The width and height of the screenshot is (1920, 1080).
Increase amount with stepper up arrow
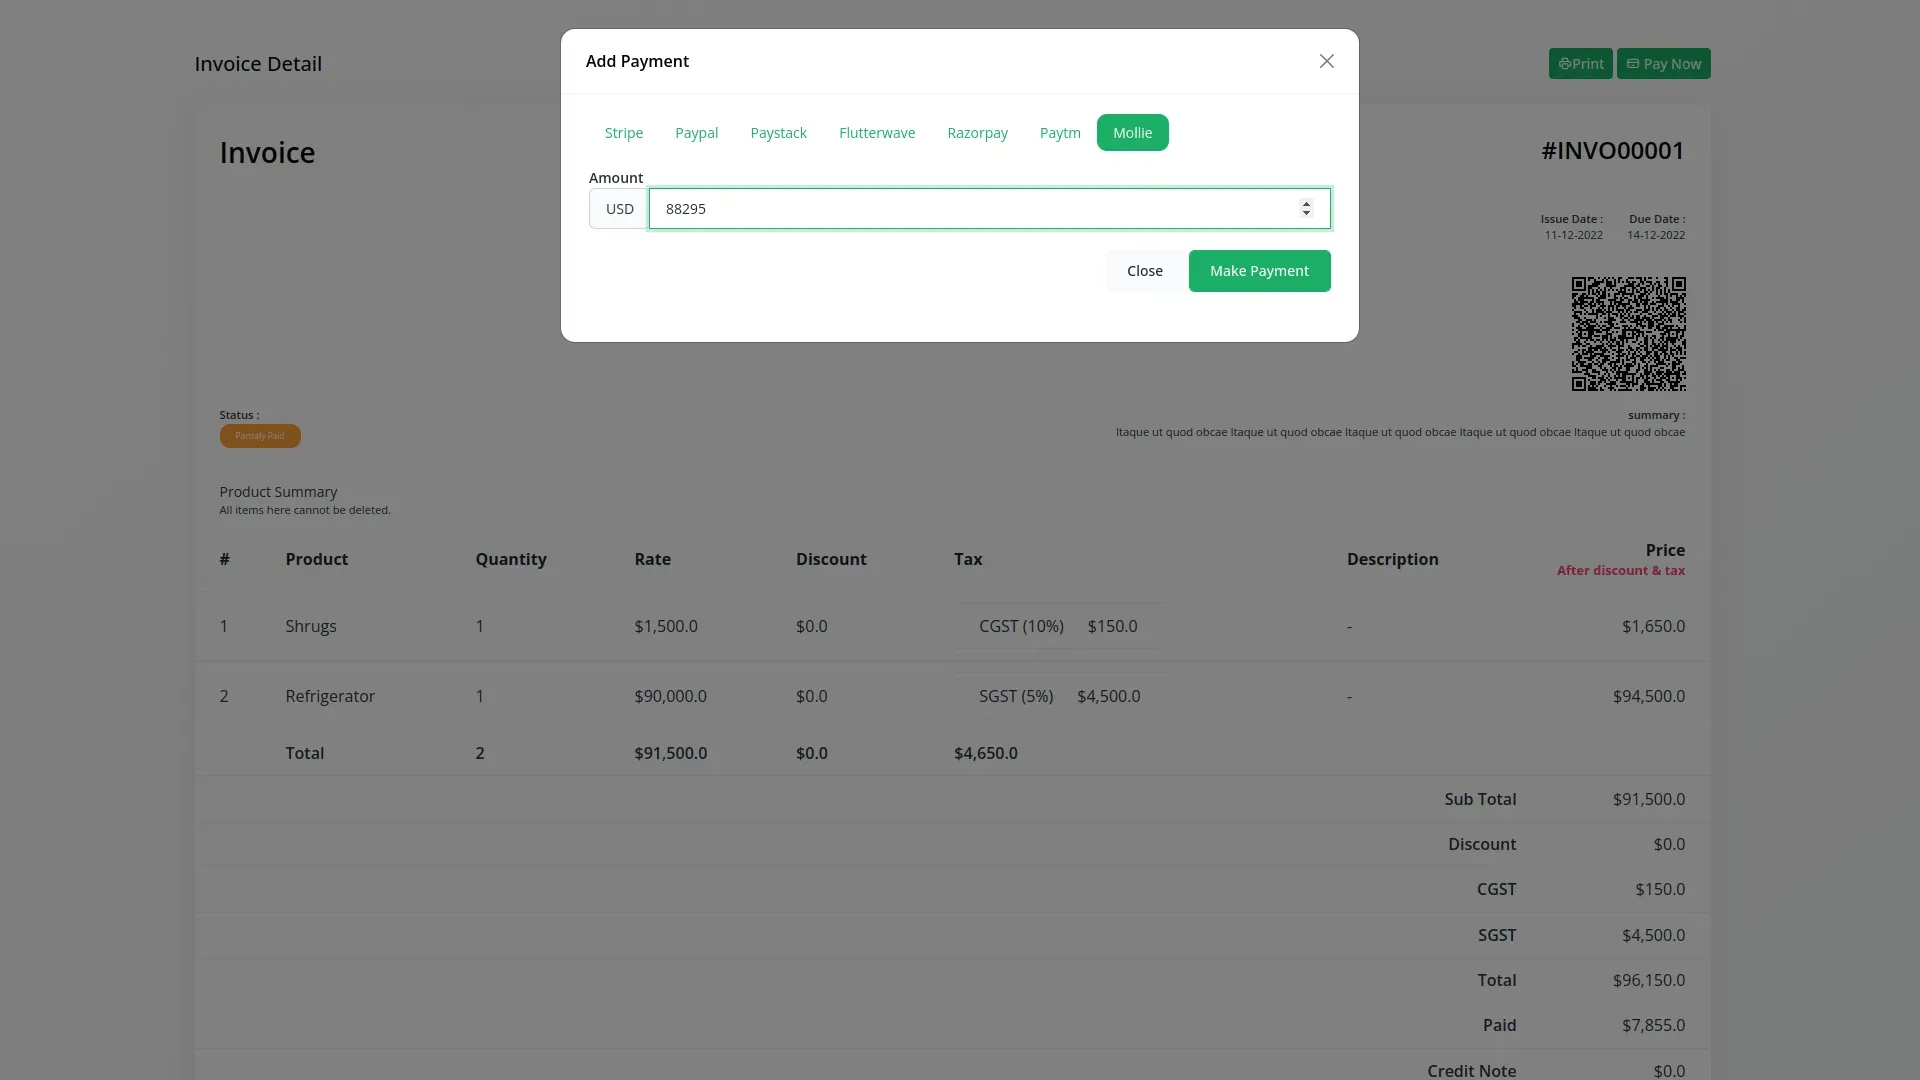pos(1306,203)
